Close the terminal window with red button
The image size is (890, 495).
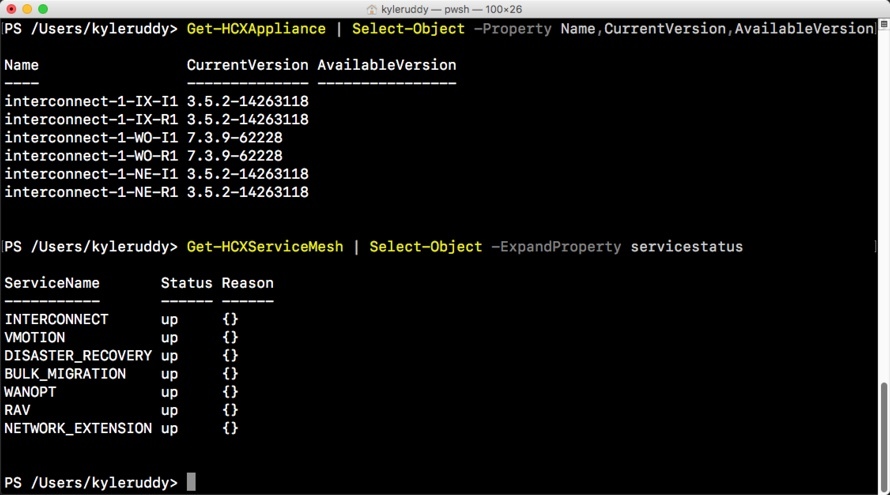pyautogui.click(x=11, y=9)
